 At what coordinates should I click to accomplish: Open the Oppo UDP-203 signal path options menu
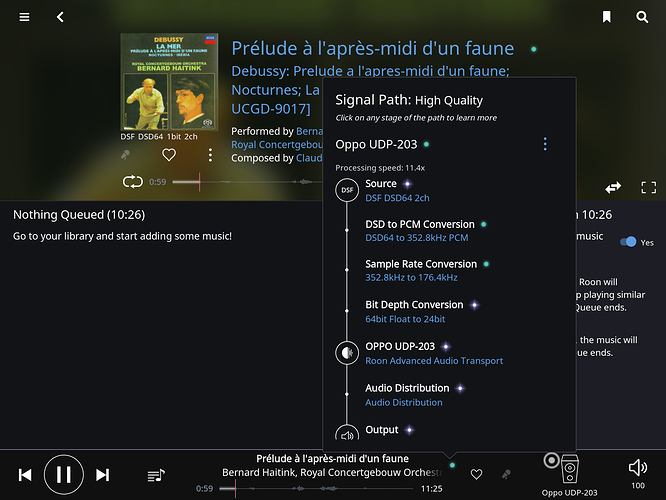[x=545, y=144]
